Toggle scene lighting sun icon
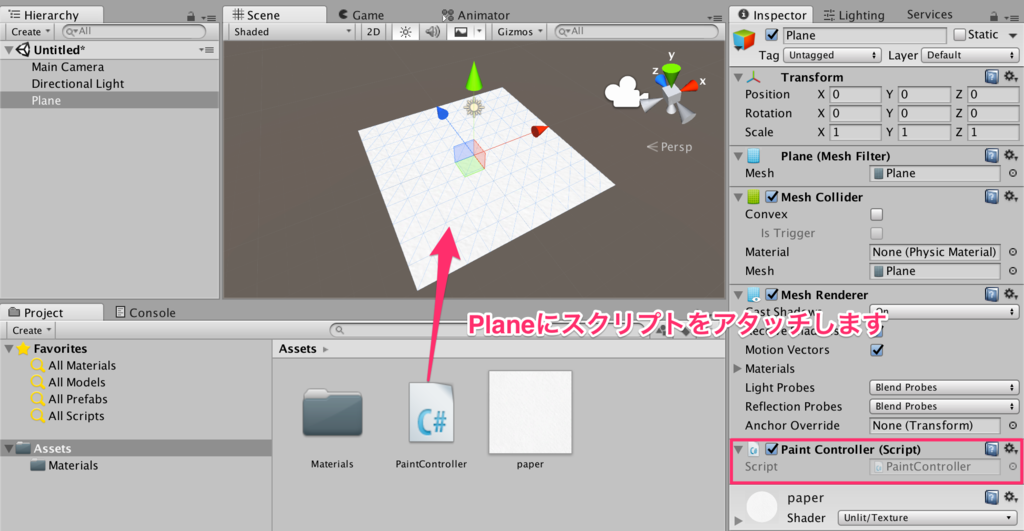 [405, 32]
